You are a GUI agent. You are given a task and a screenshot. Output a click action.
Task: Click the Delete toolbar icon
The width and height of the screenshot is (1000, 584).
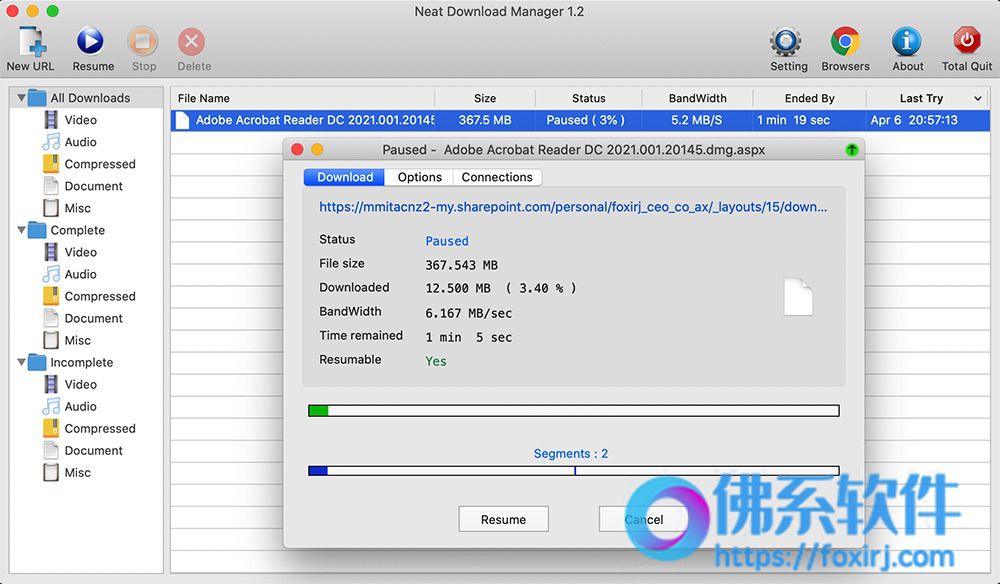(191, 42)
